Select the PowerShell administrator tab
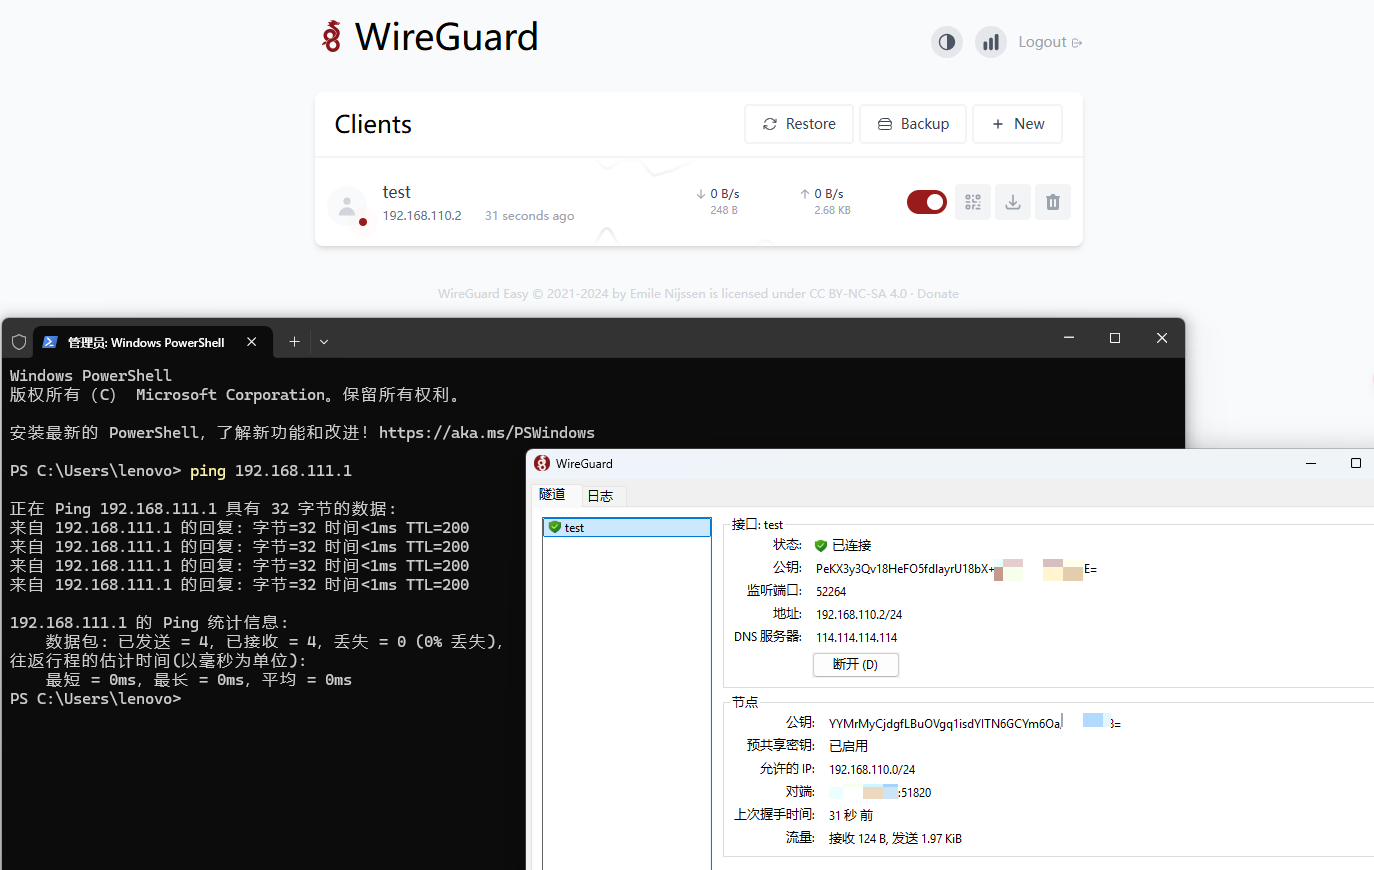Image resolution: width=1374 pixels, height=870 pixels. click(x=146, y=342)
